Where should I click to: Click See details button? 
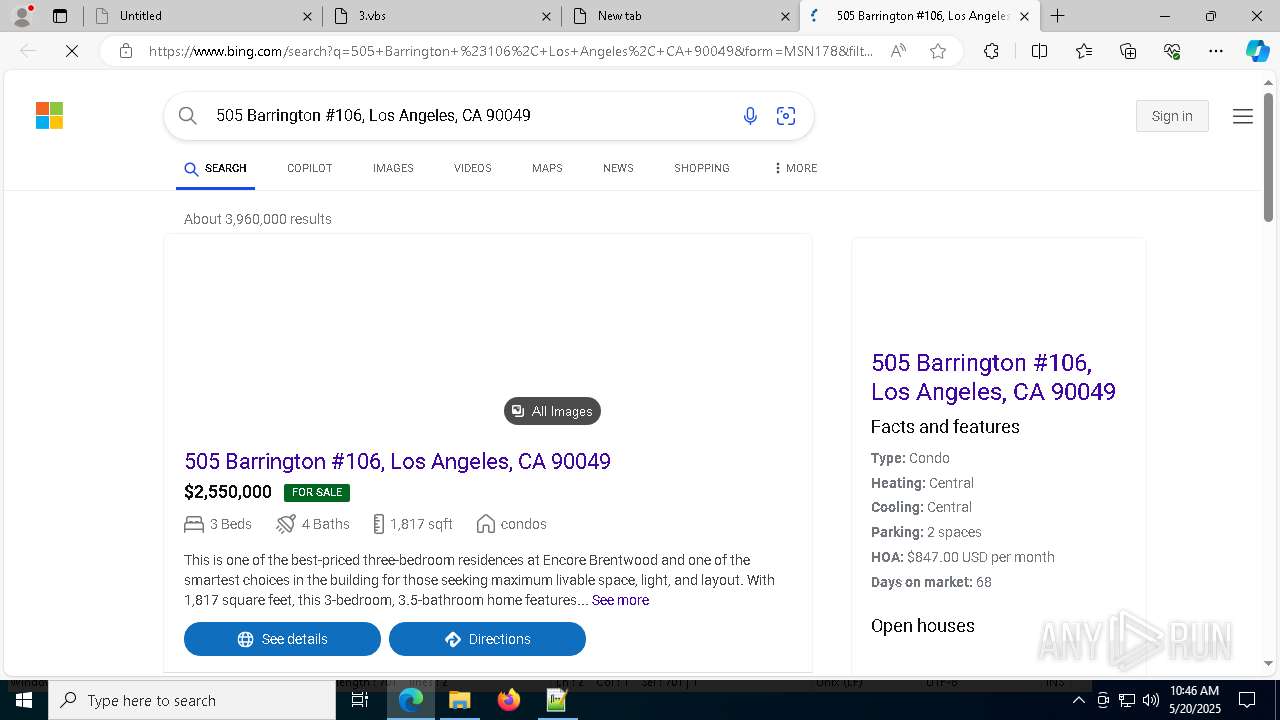tap(282, 639)
